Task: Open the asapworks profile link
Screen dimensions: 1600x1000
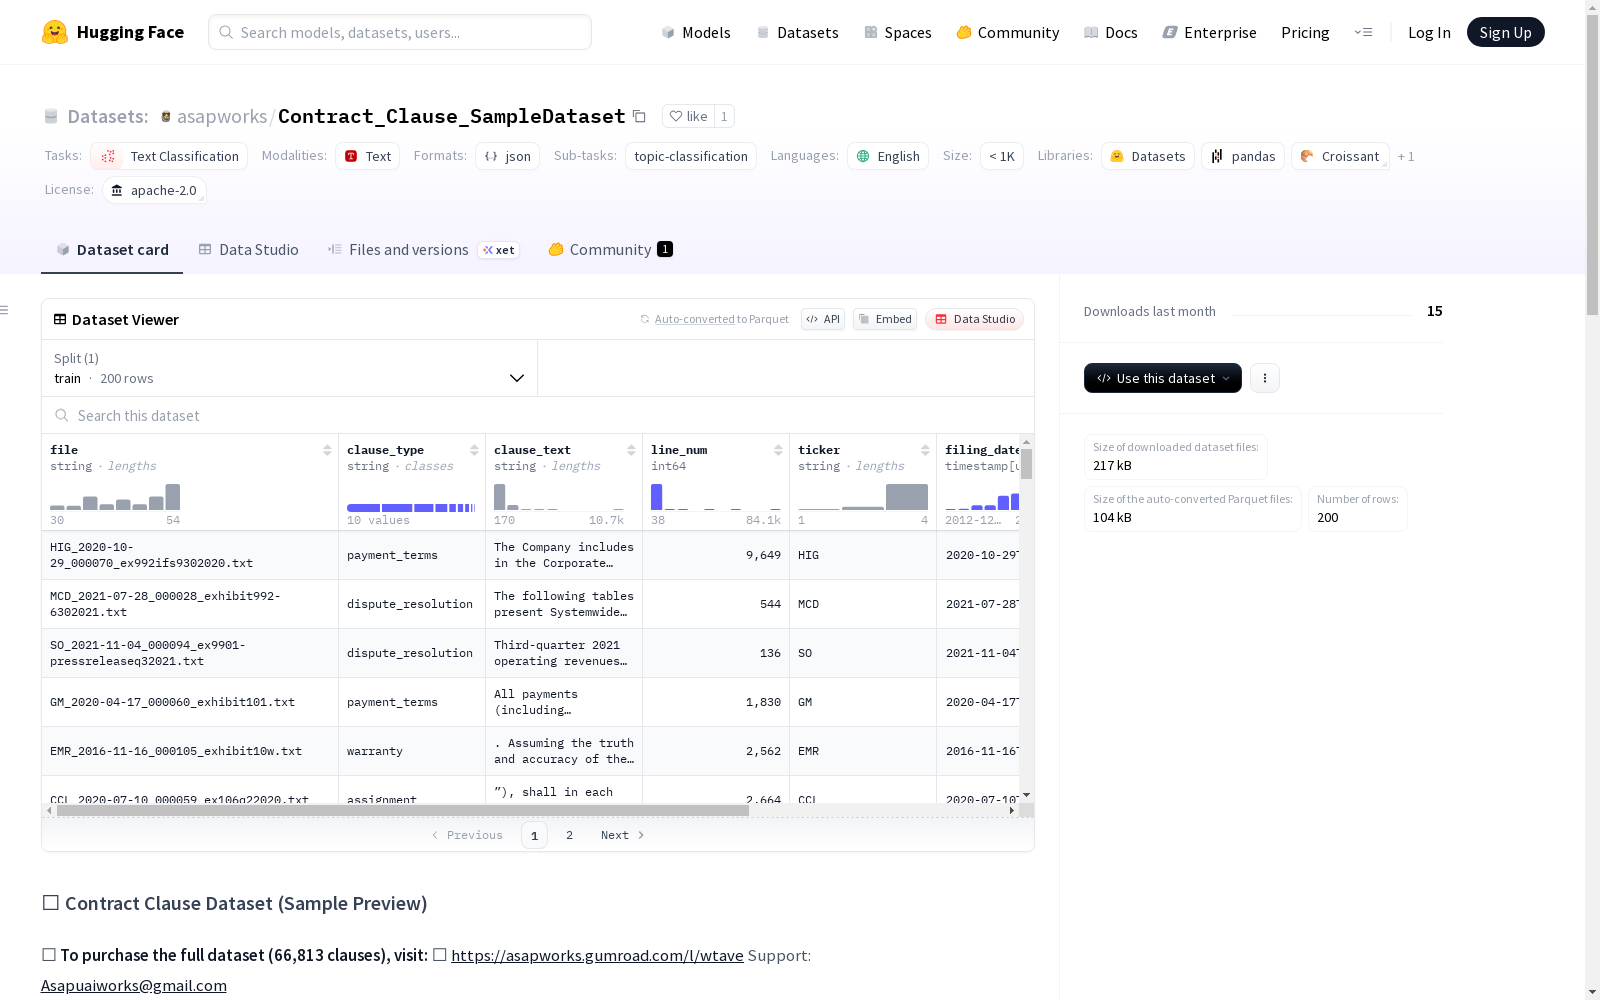Action: (222, 116)
